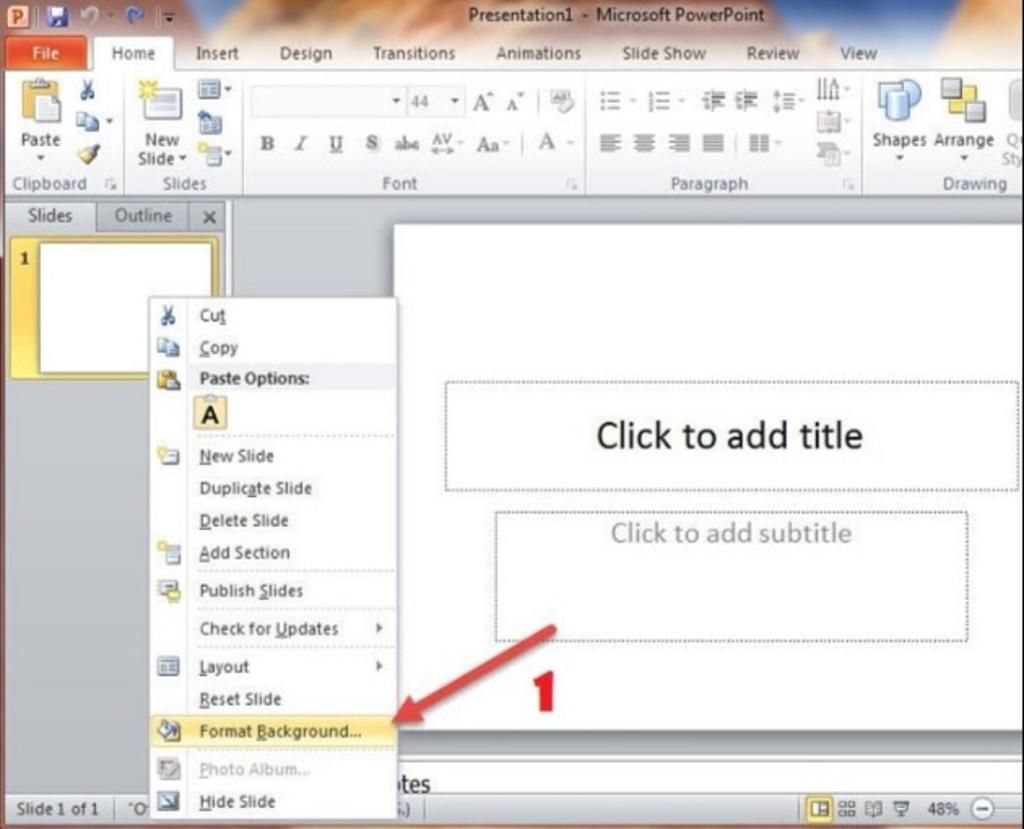Image resolution: width=1024 pixels, height=829 pixels.
Task: Click the zoom out minus button
Action: tap(983, 809)
